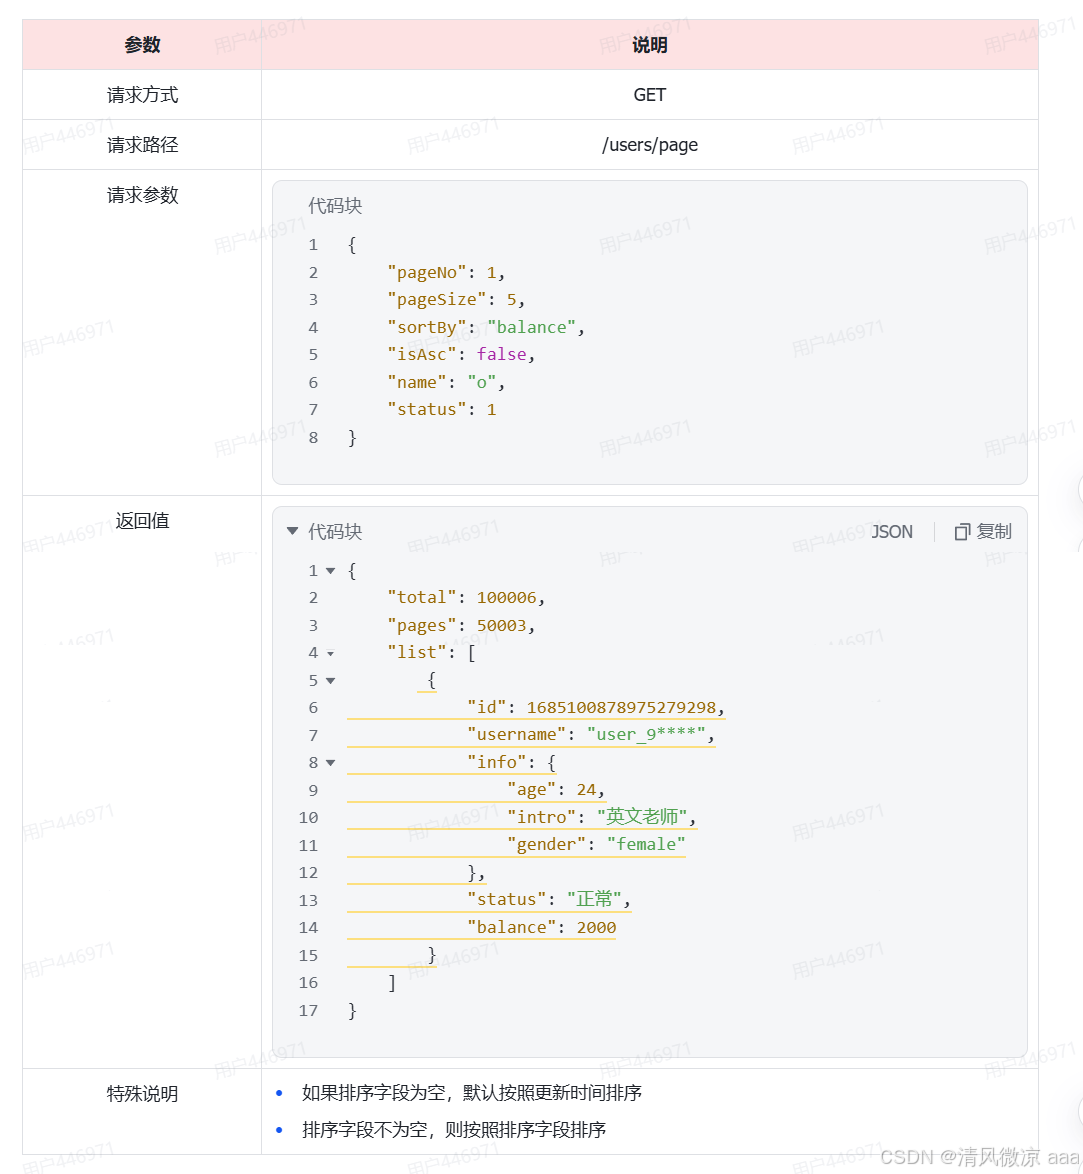
Task: Click the "pages": 50003 line
Action: (461, 626)
